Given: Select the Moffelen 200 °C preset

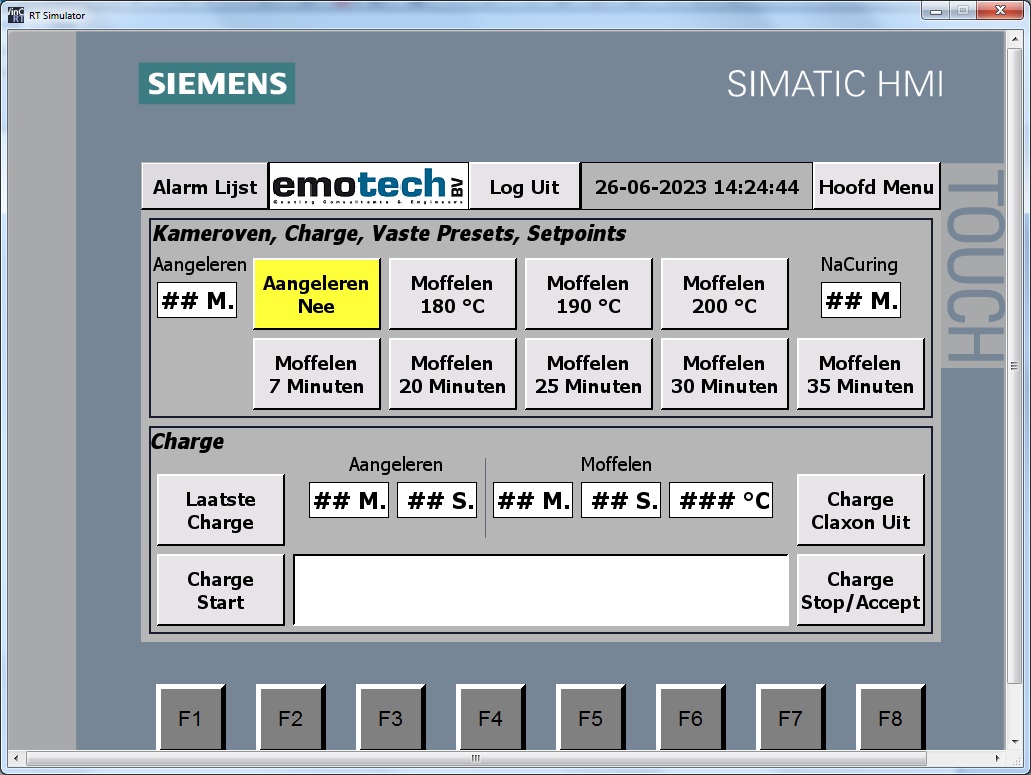Looking at the screenshot, I should (724, 294).
